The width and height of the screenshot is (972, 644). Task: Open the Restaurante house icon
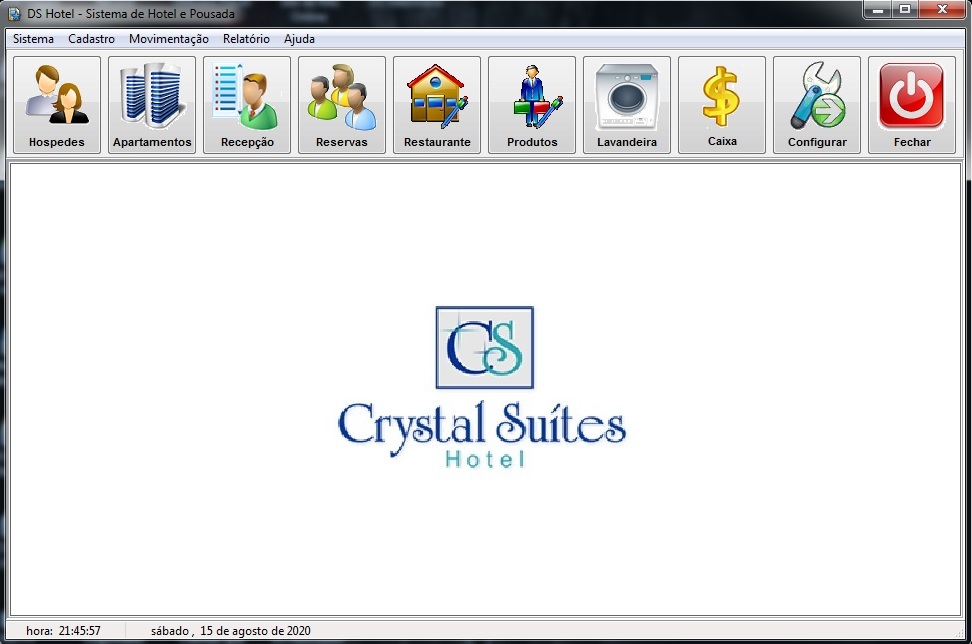(437, 105)
